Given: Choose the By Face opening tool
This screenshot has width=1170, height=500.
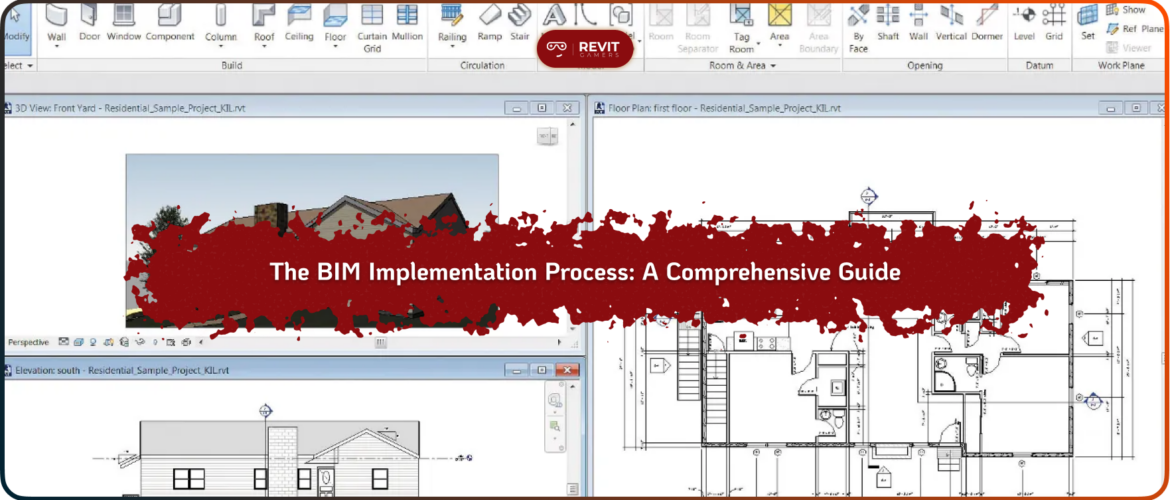Looking at the screenshot, I should (x=858, y=28).
